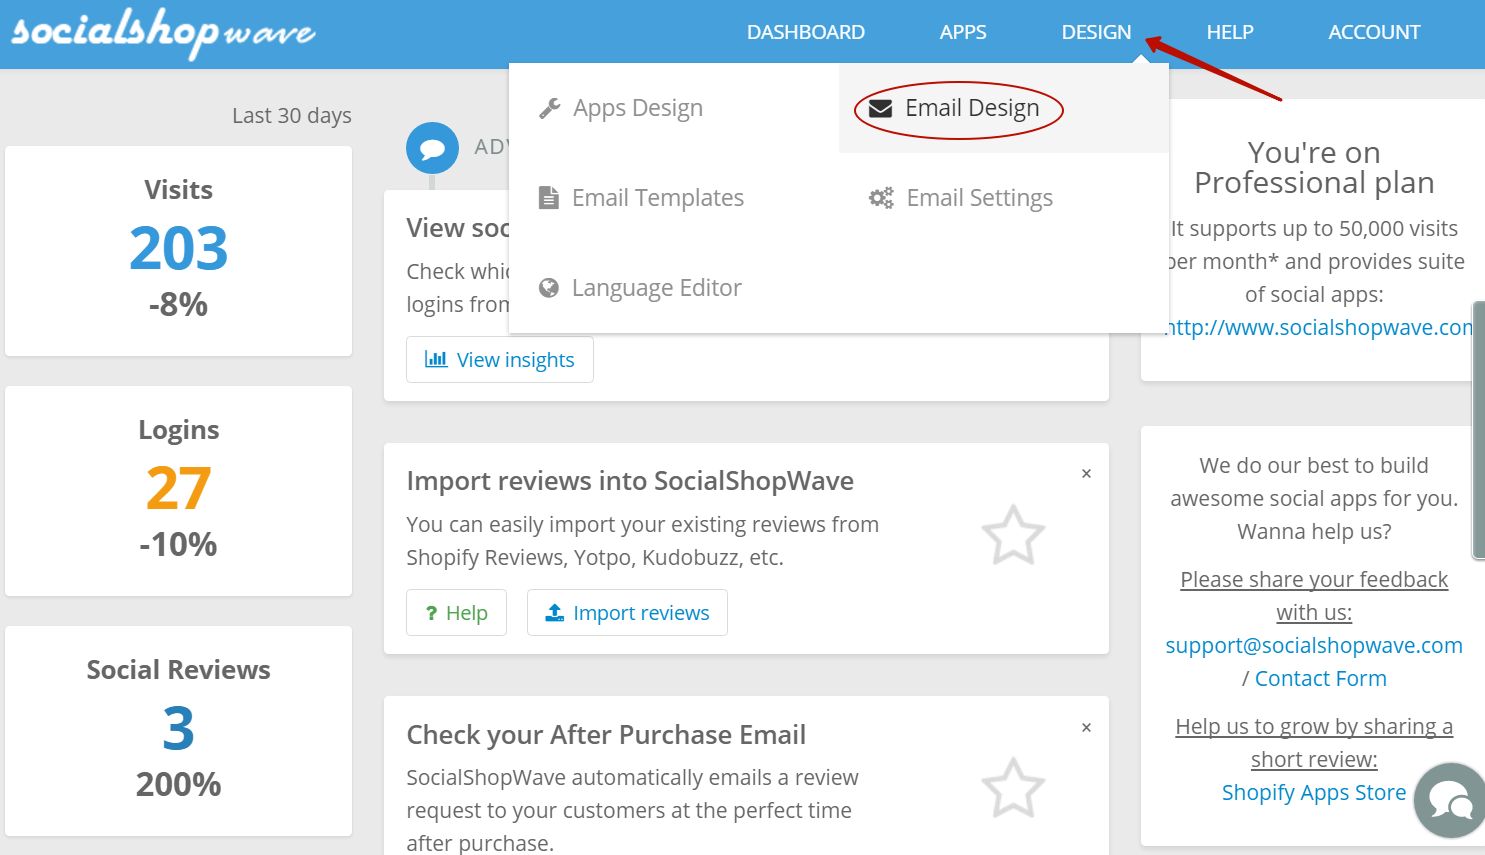Open the Shopify Apps Store link
The height and width of the screenshot is (855, 1485).
click(x=1314, y=793)
